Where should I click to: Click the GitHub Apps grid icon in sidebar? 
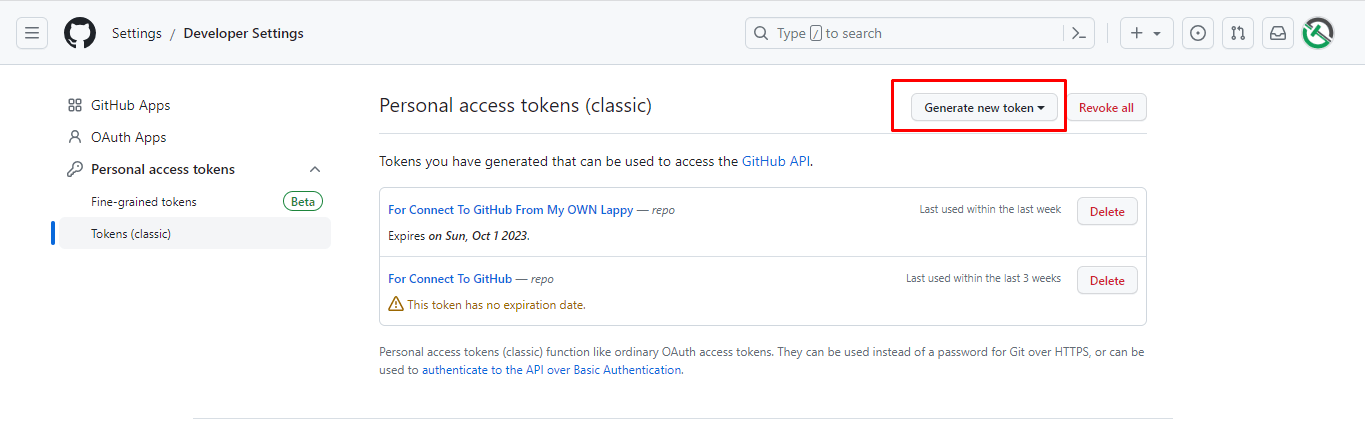pos(75,105)
